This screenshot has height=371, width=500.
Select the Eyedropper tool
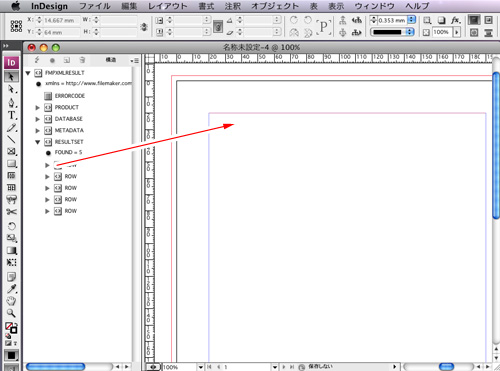(x=11, y=289)
